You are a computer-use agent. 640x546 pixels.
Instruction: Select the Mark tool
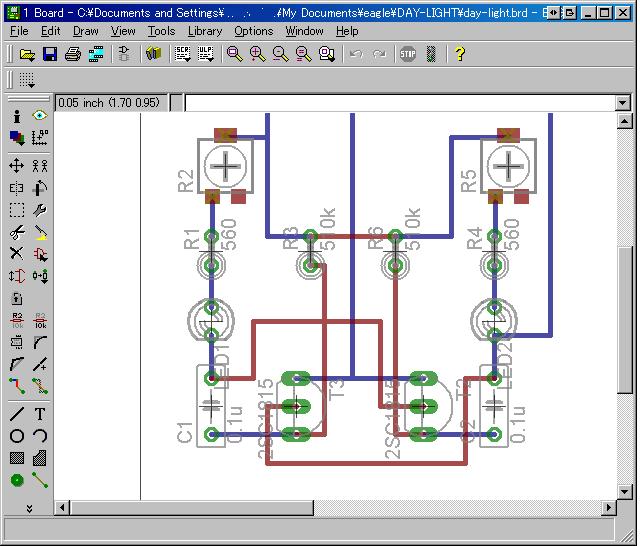point(40,138)
